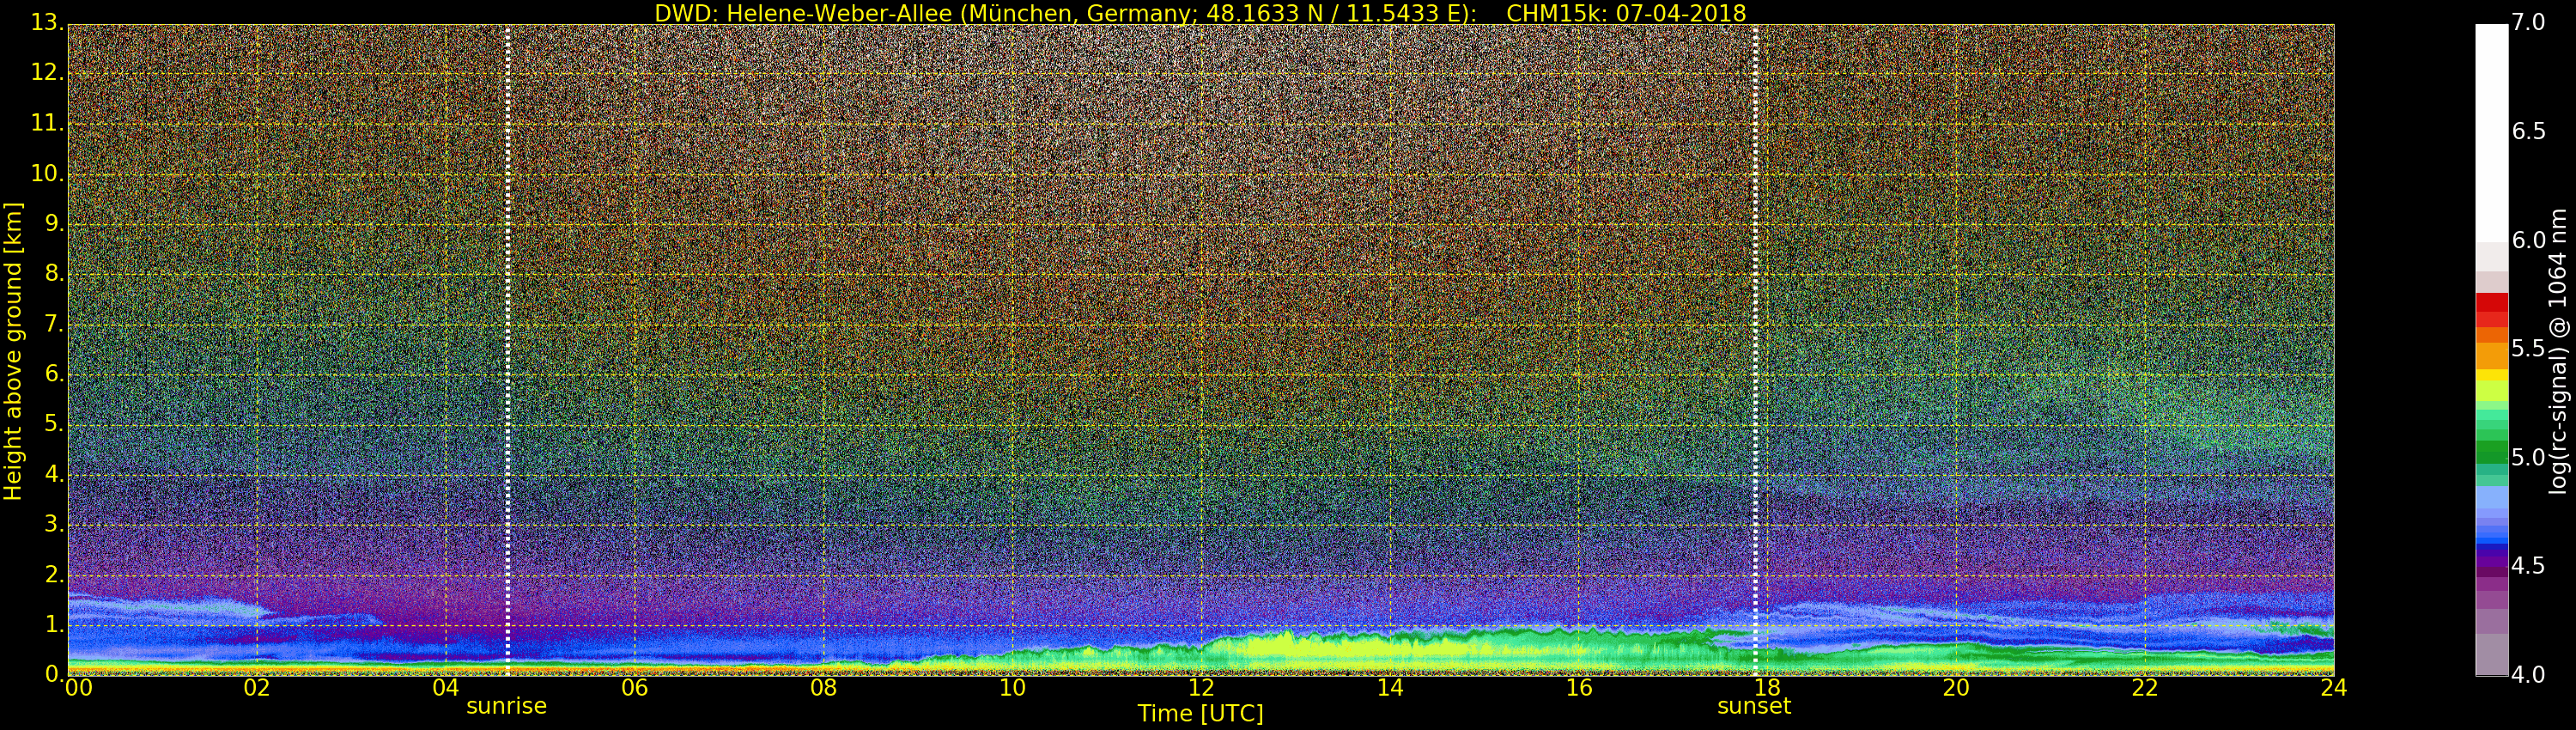Click the "08" time axis tick label
Viewport: 2576px width, 730px height.
pos(823,687)
